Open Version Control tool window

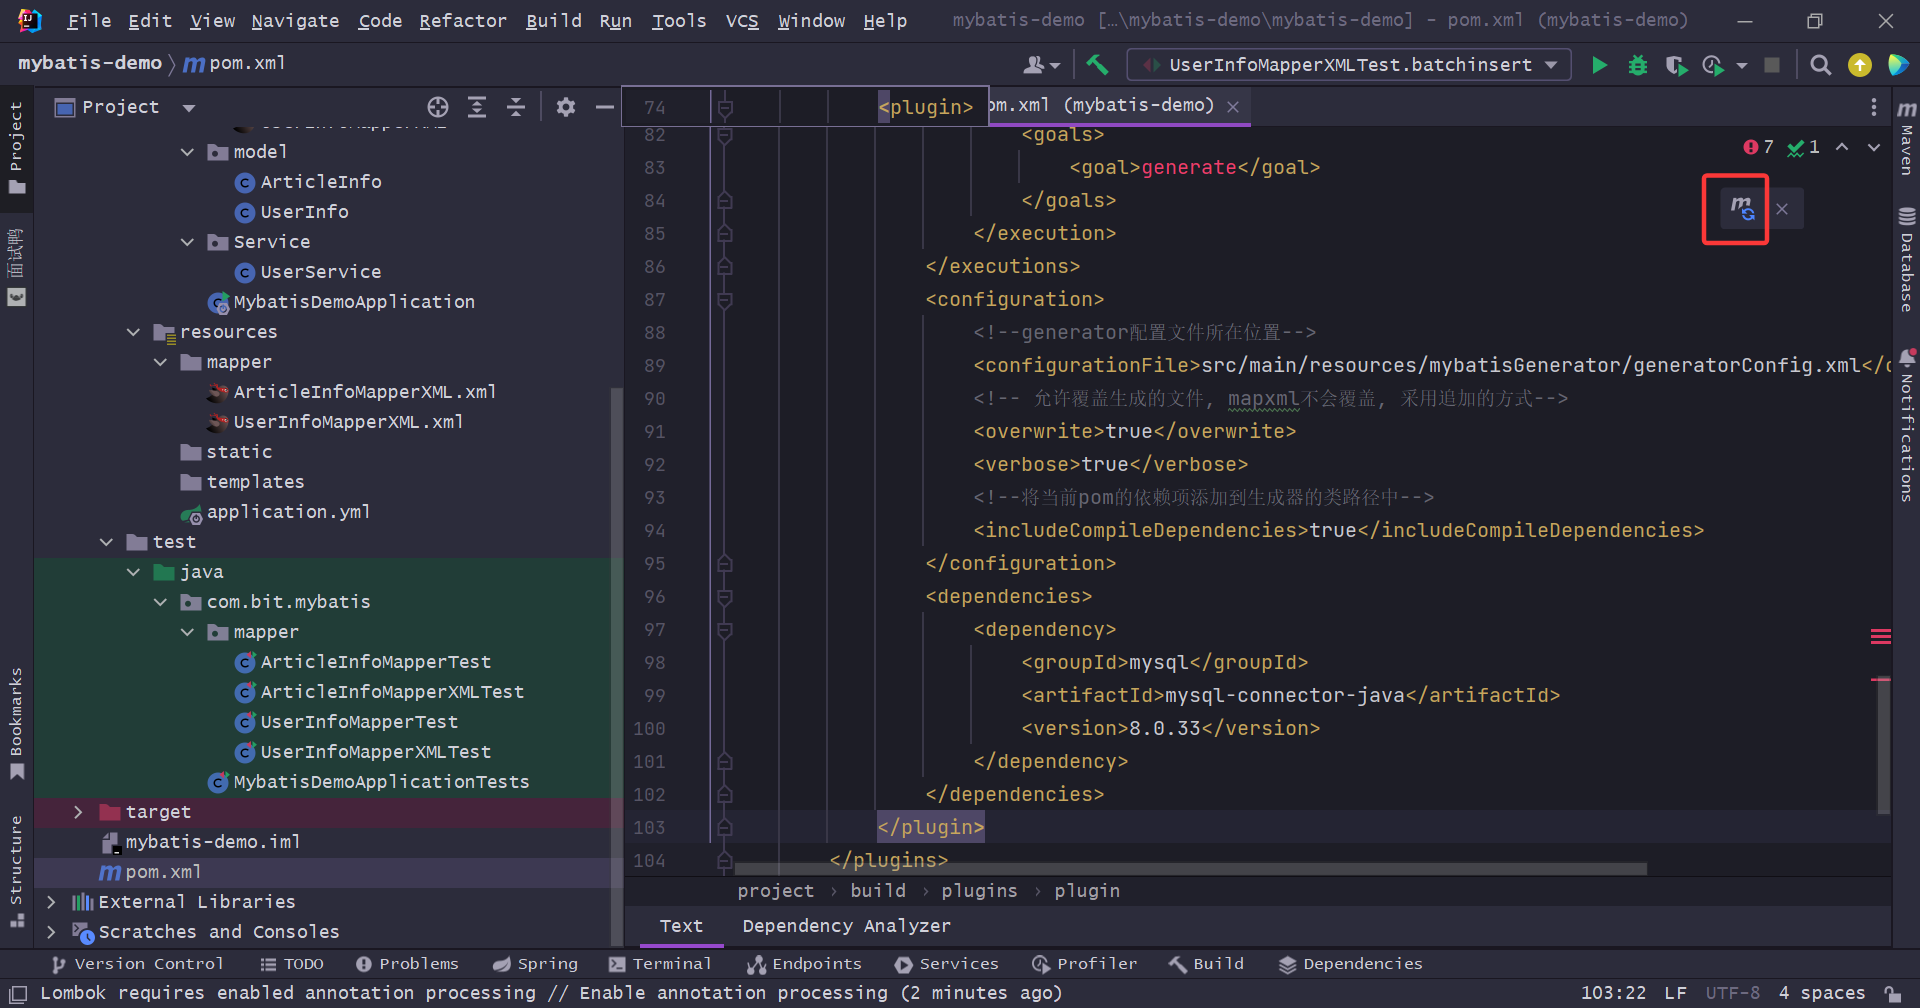(137, 964)
